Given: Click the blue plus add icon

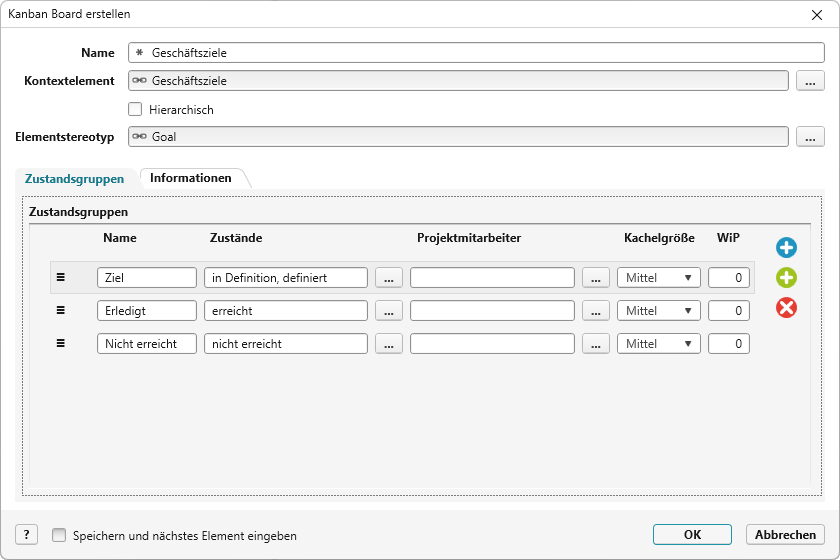Looking at the screenshot, I should [786, 247].
